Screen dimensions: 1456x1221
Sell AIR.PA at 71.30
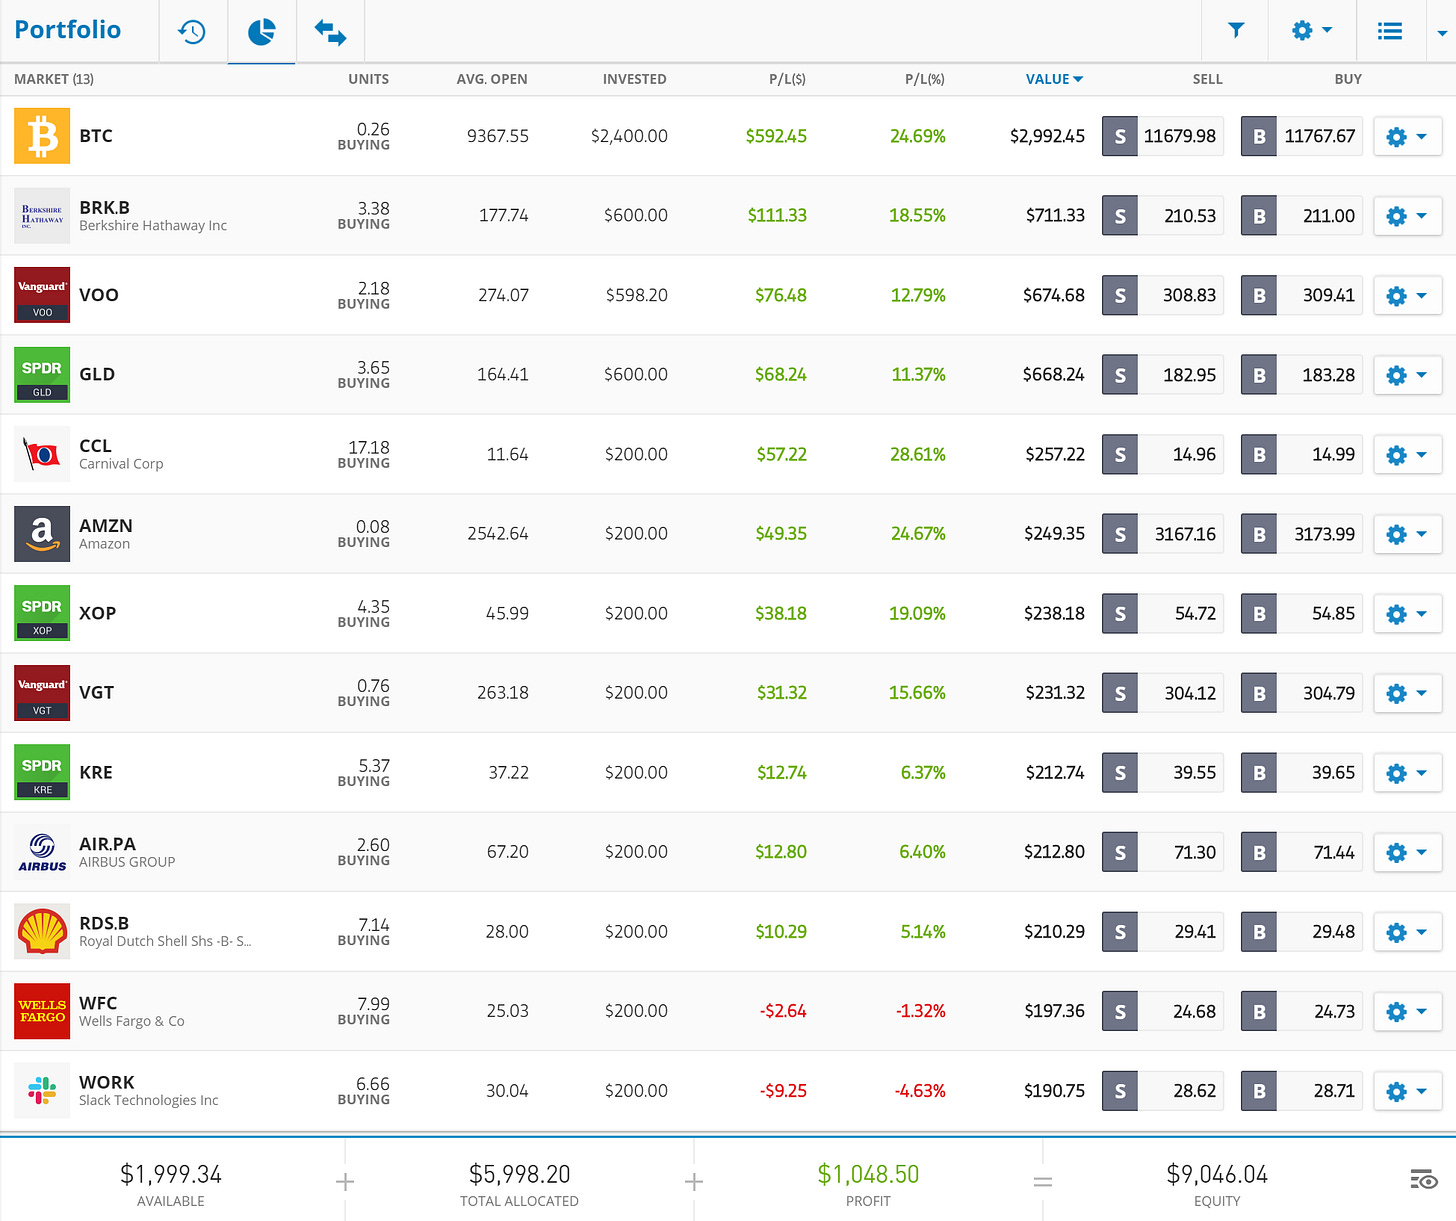1163,852
